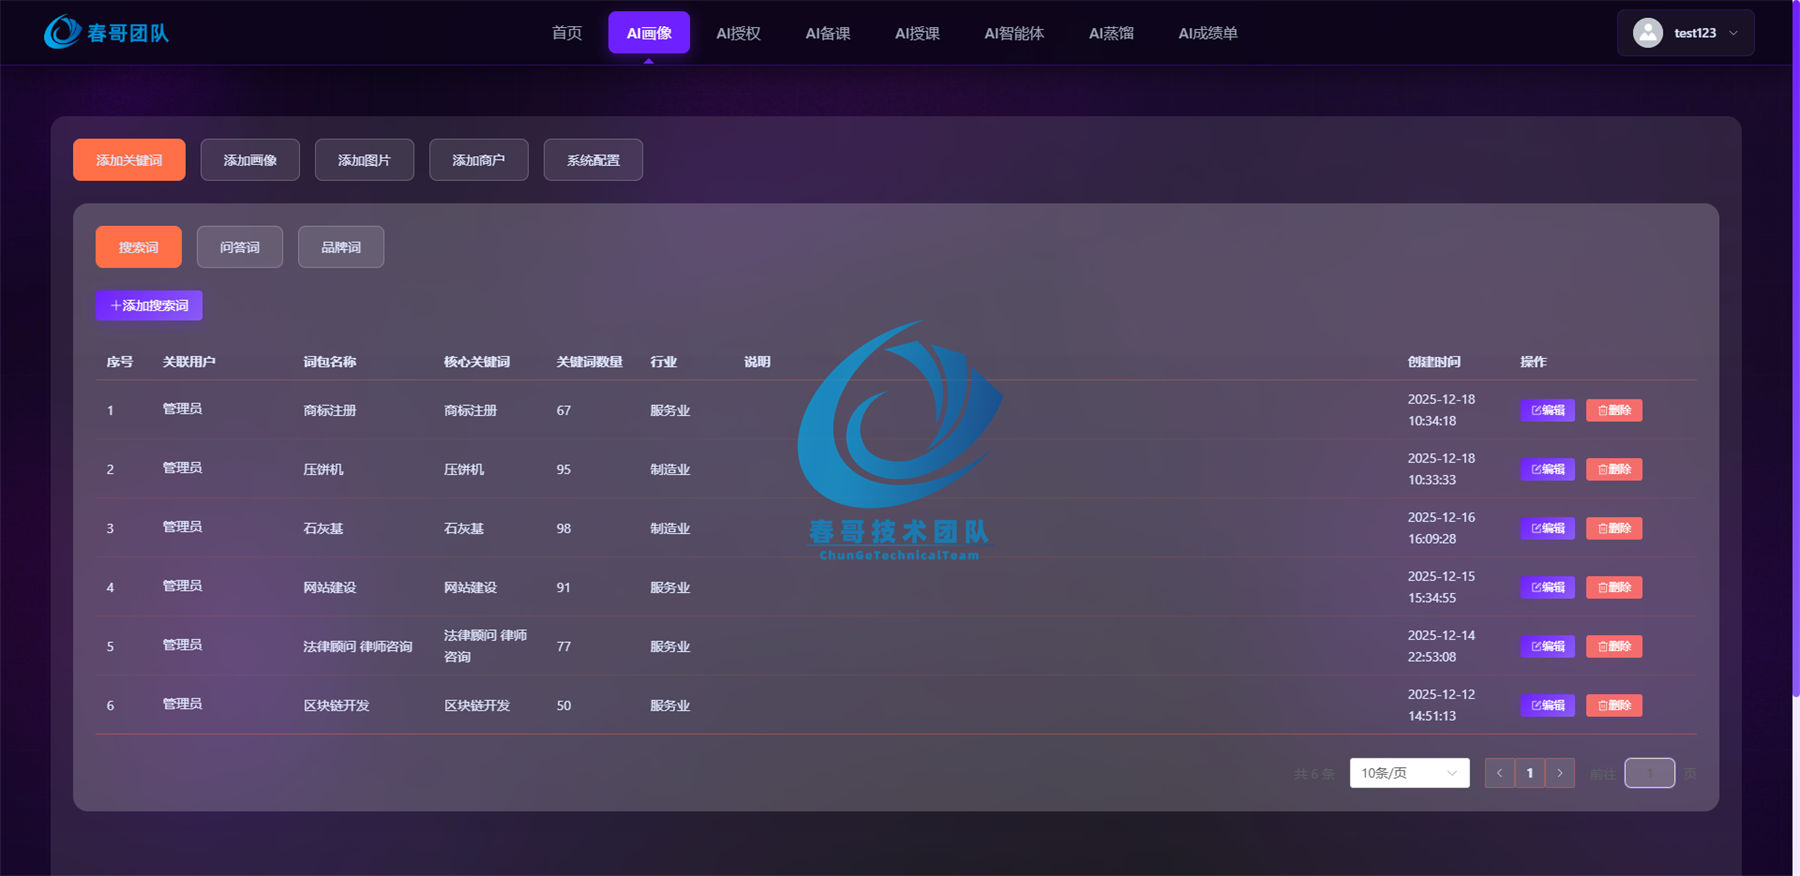Click the 系统配置 button
This screenshot has height=876, width=1800.
click(593, 160)
